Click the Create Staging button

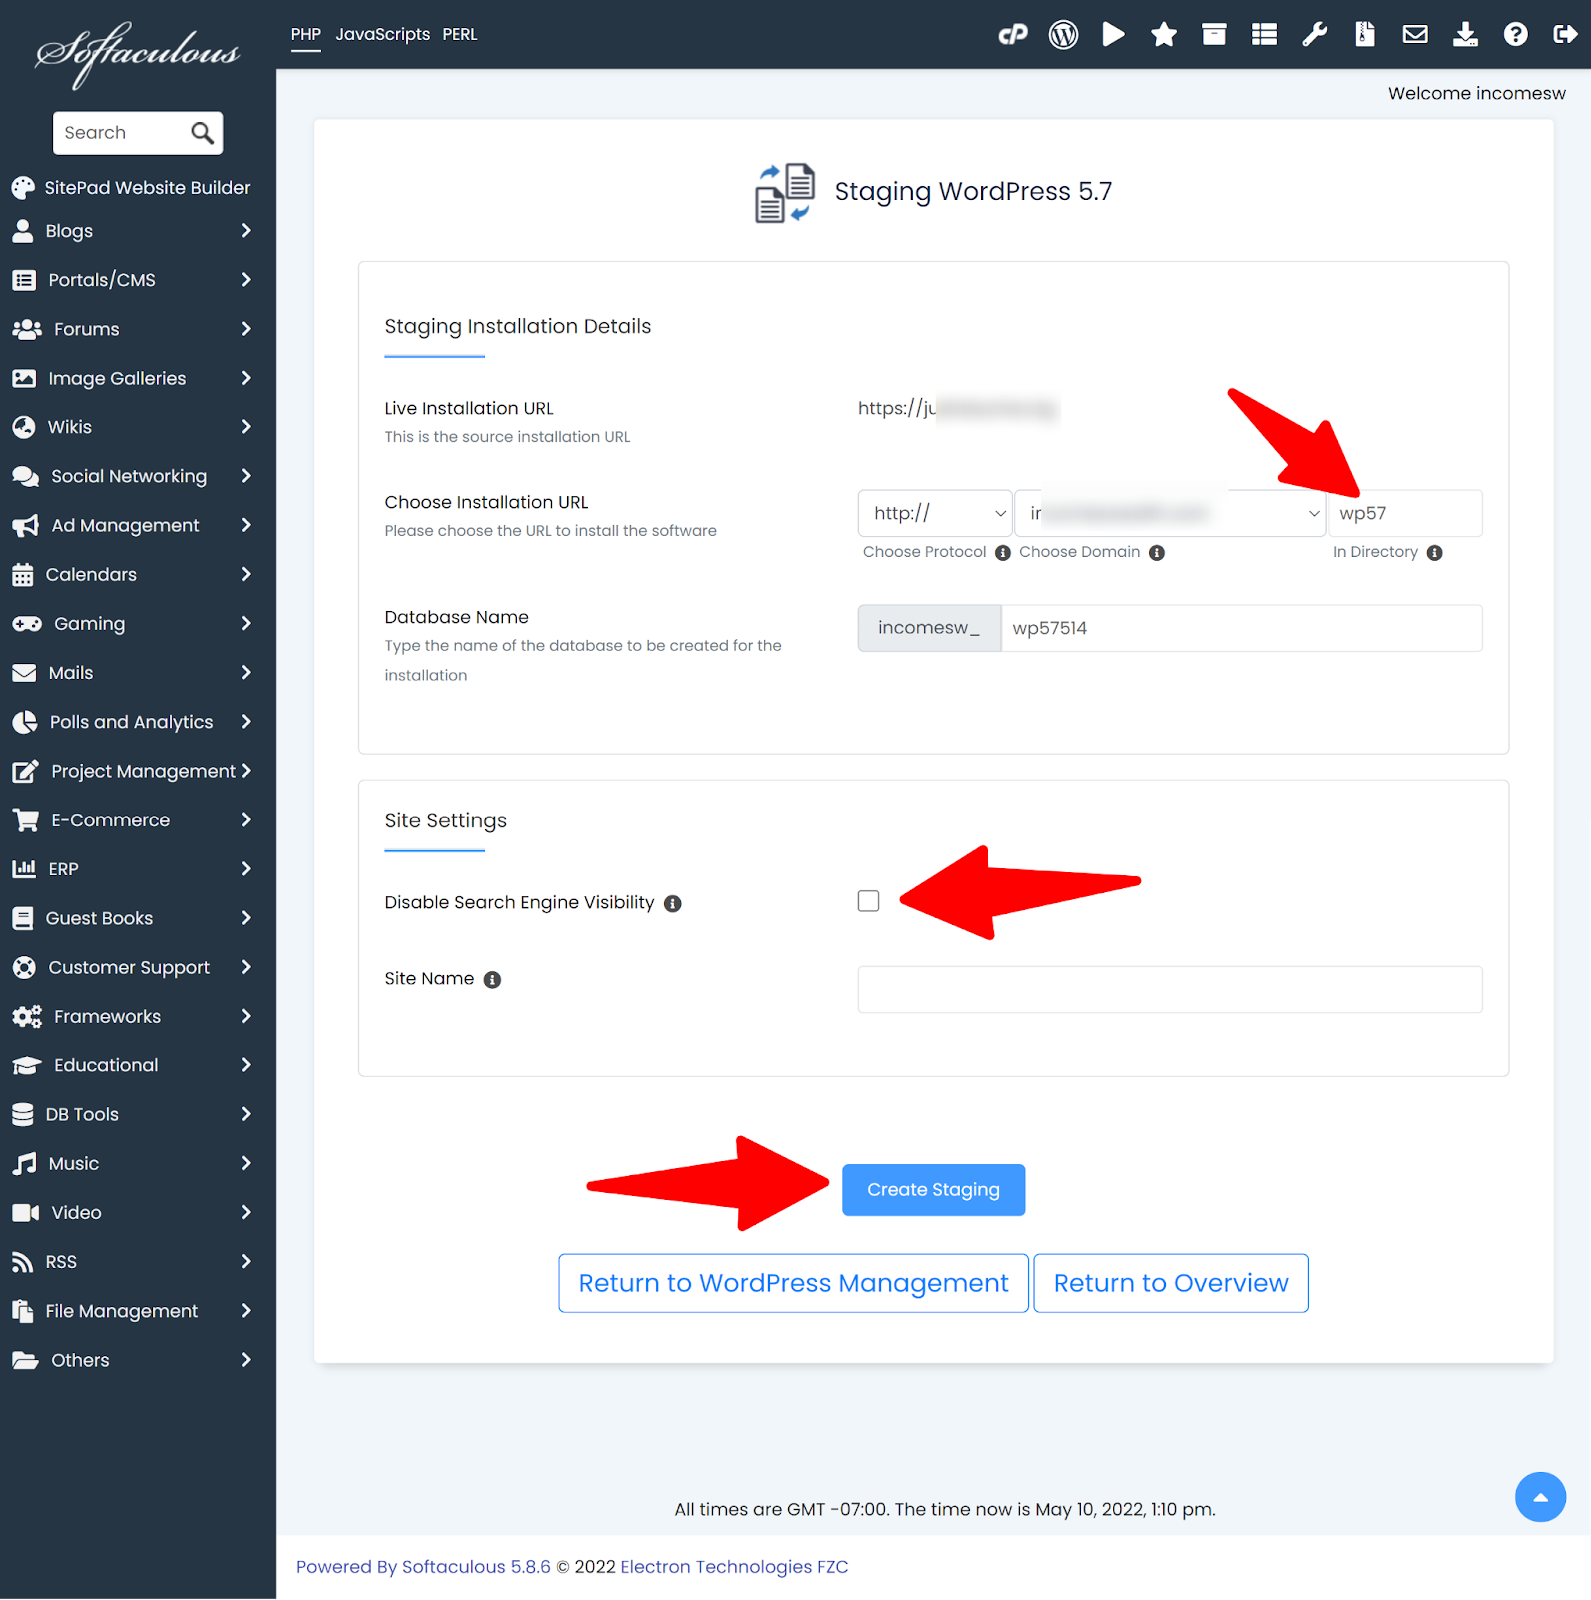933,1190
